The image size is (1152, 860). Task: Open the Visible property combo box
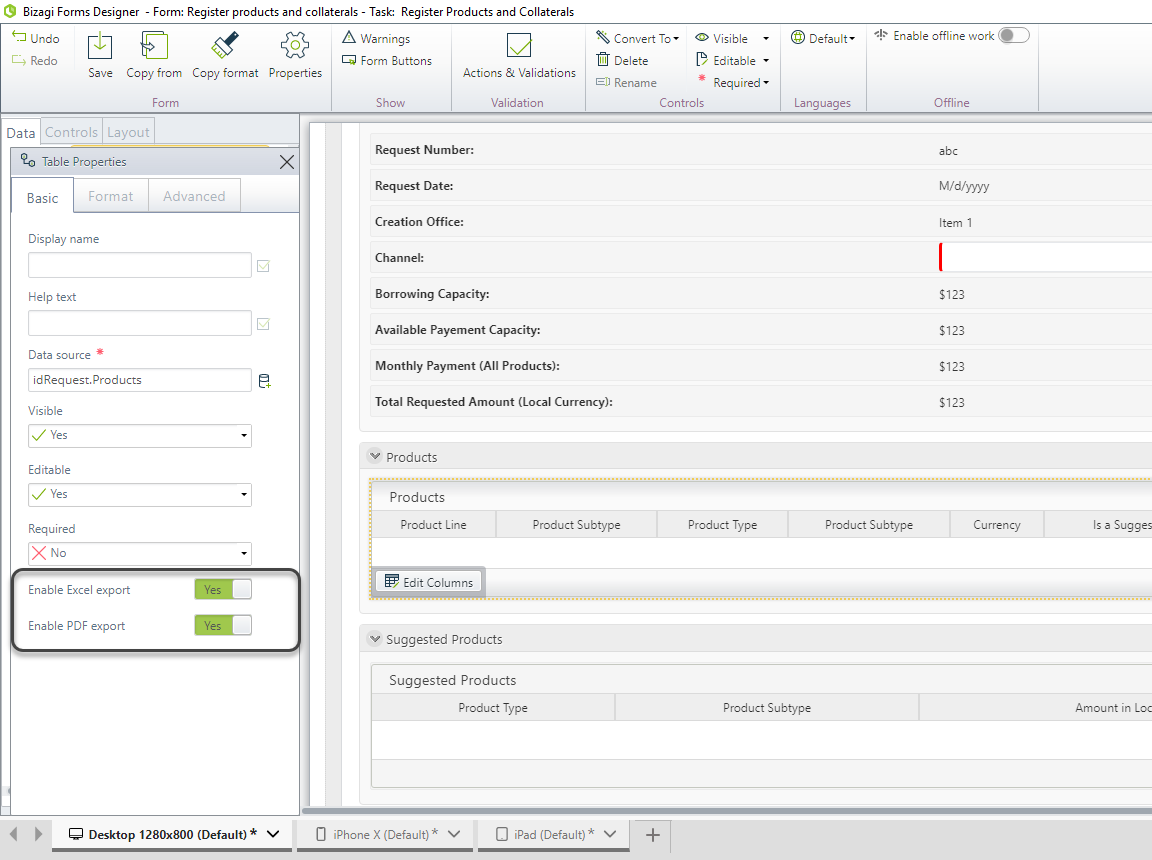[x=140, y=436]
